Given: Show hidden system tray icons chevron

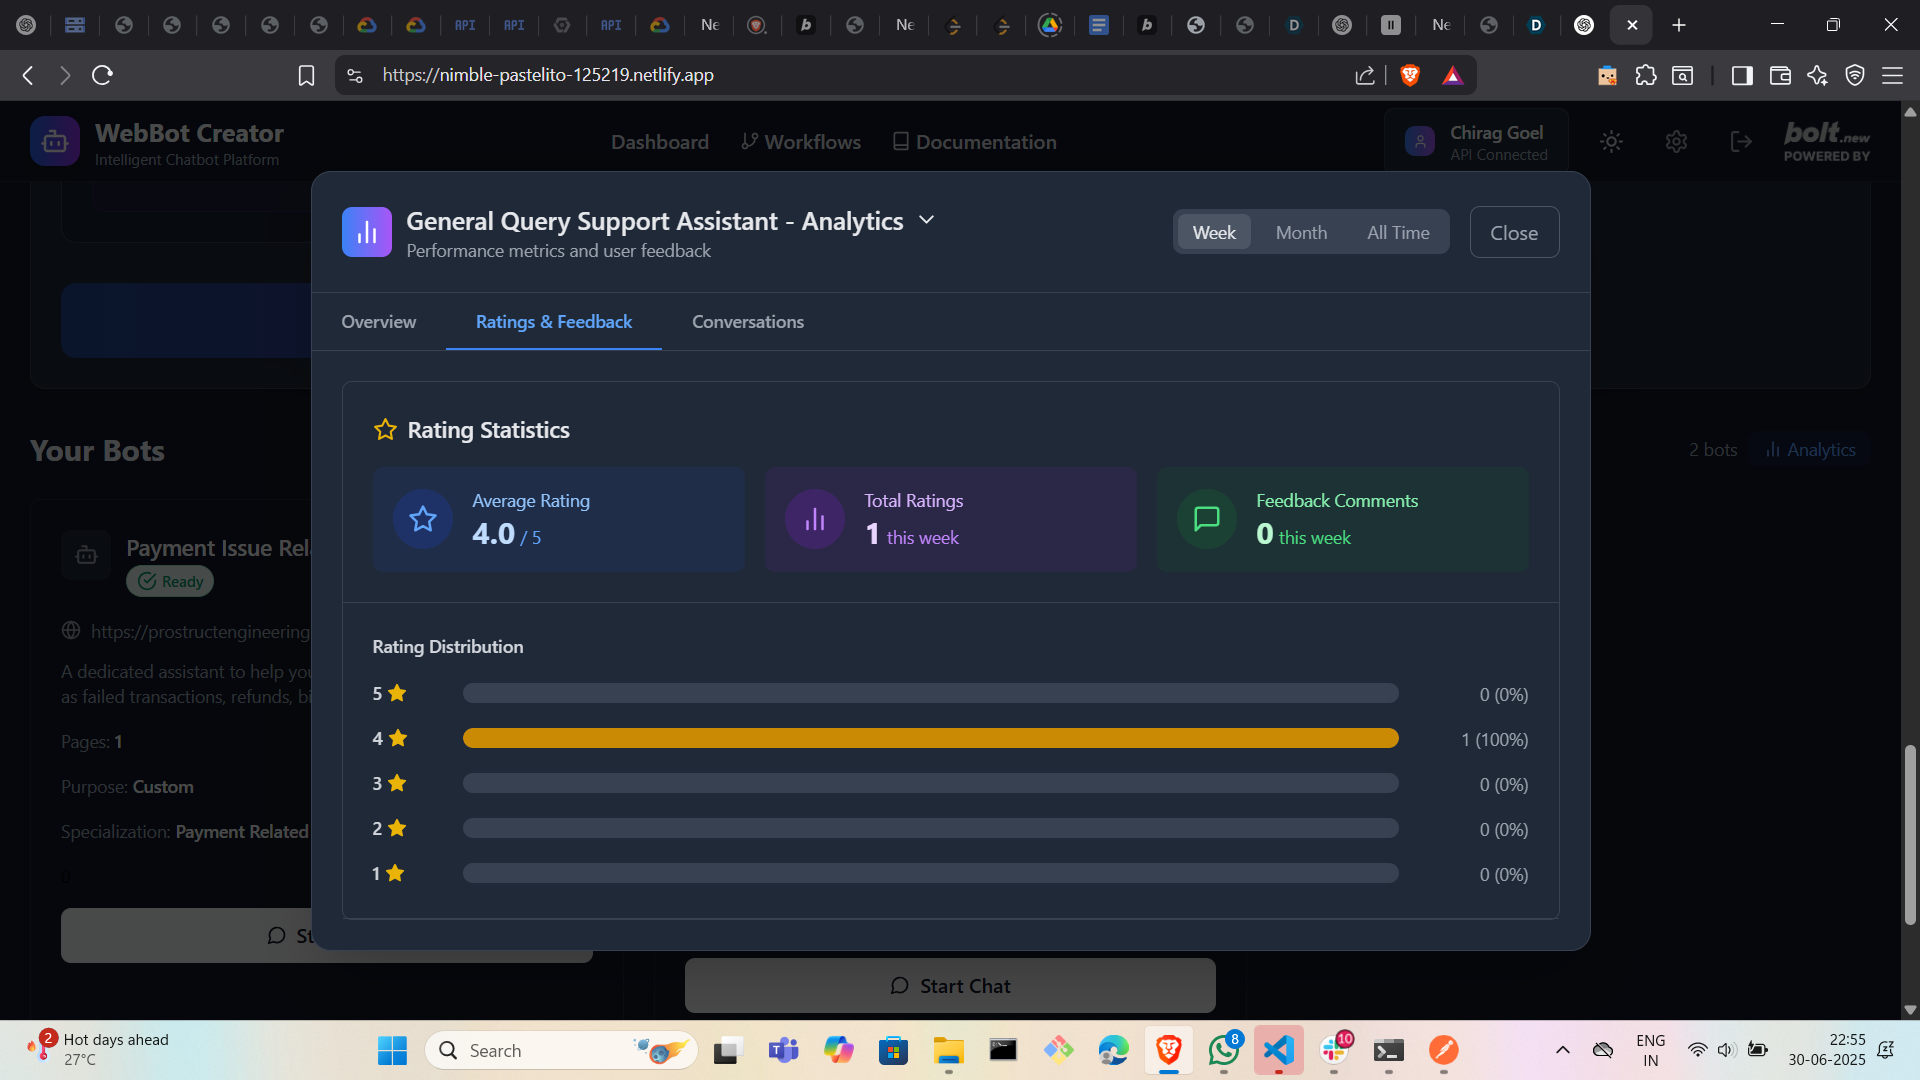Looking at the screenshot, I should [x=1562, y=1050].
